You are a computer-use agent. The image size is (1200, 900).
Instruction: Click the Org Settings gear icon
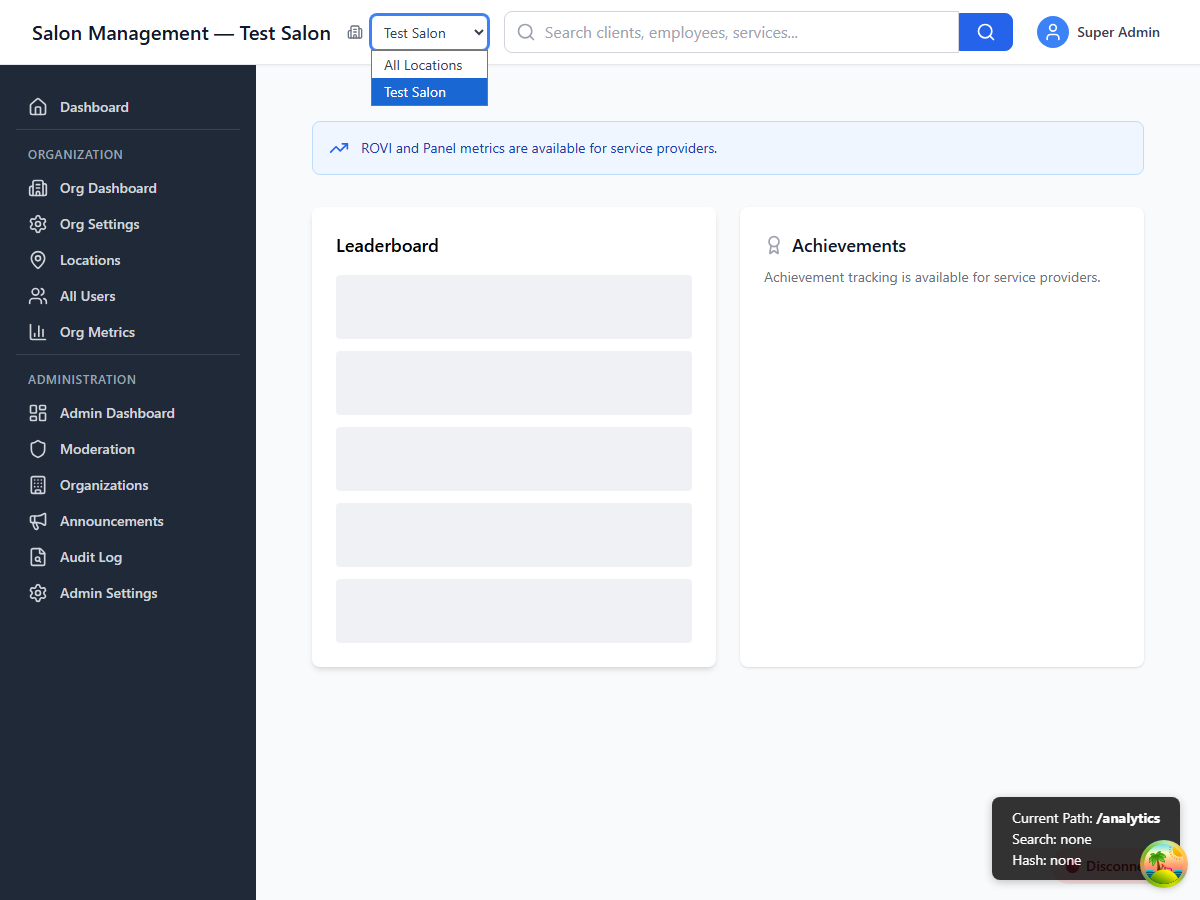[x=38, y=224]
